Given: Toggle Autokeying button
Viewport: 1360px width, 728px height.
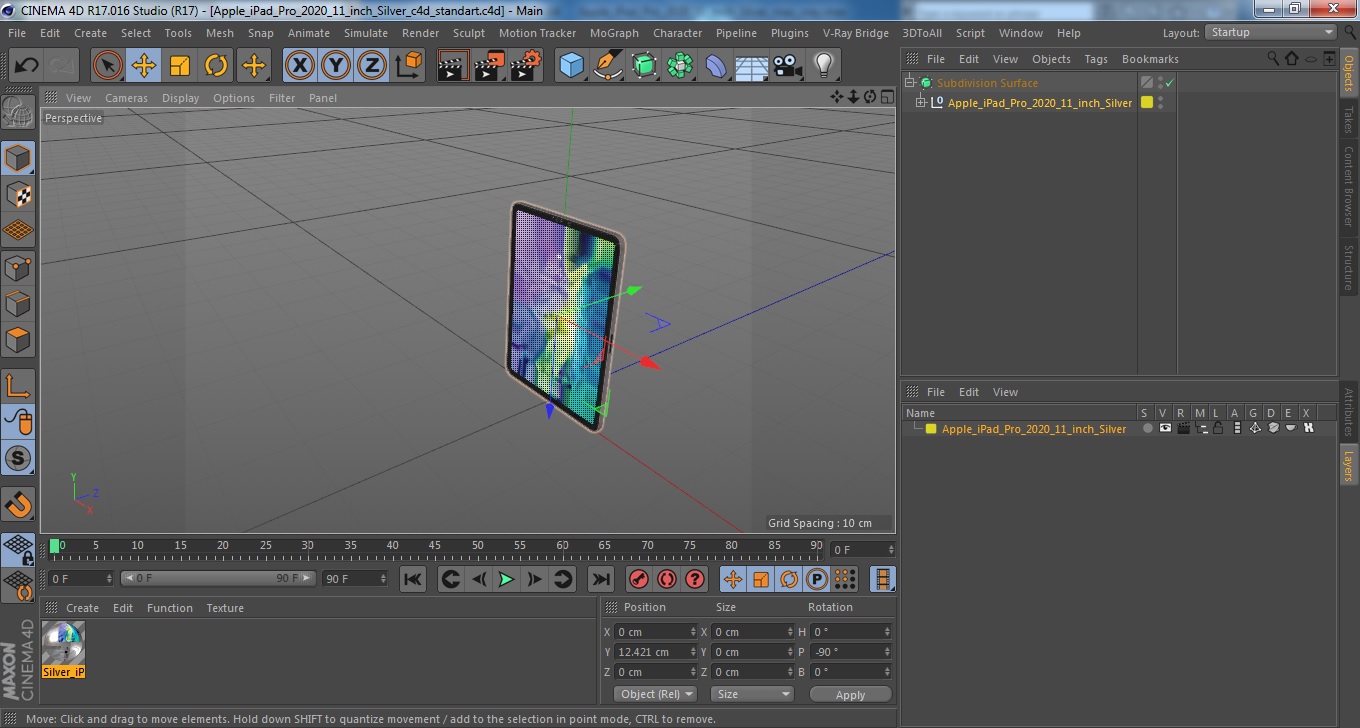Looking at the screenshot, I should (x=667, y=579).
